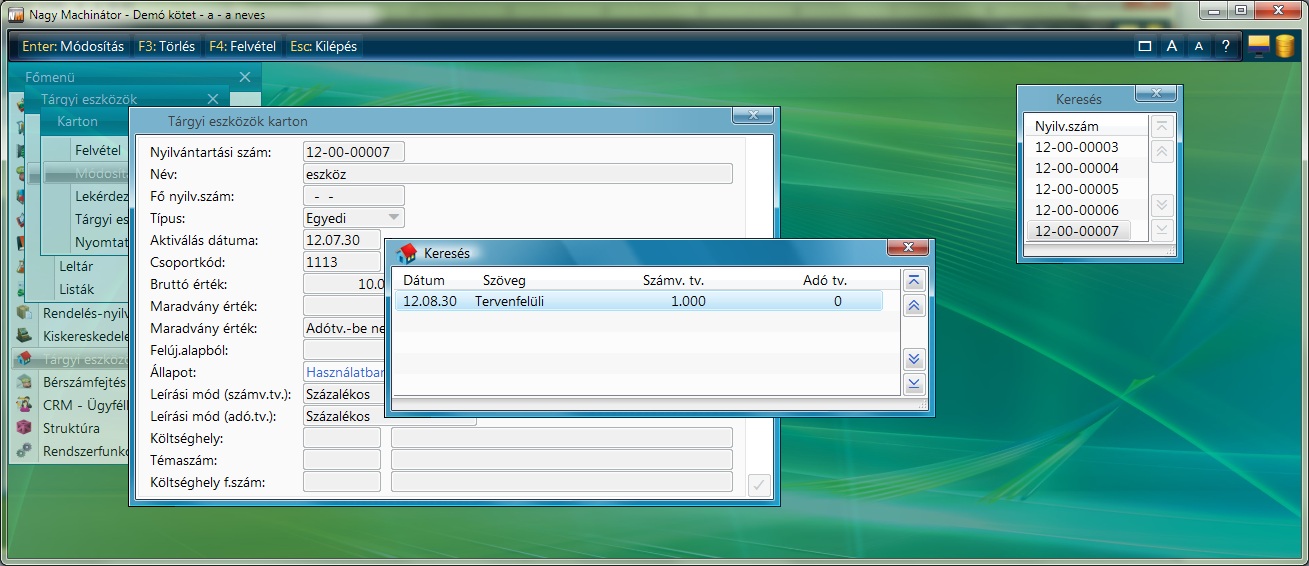Close the Főmenü panel with its X

245,77
